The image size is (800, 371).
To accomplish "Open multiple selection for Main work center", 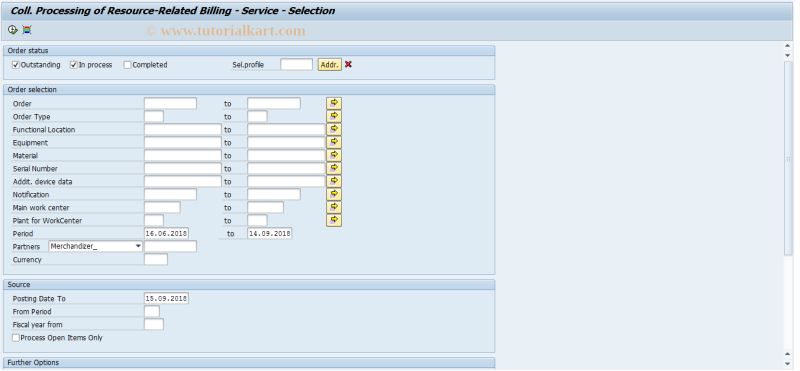I will pyautogui.click(x=334, y=207).
